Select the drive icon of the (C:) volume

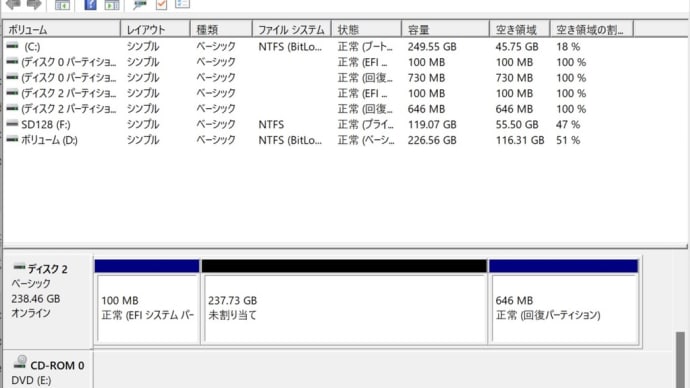pyautogui.click(x=12, y=46)
